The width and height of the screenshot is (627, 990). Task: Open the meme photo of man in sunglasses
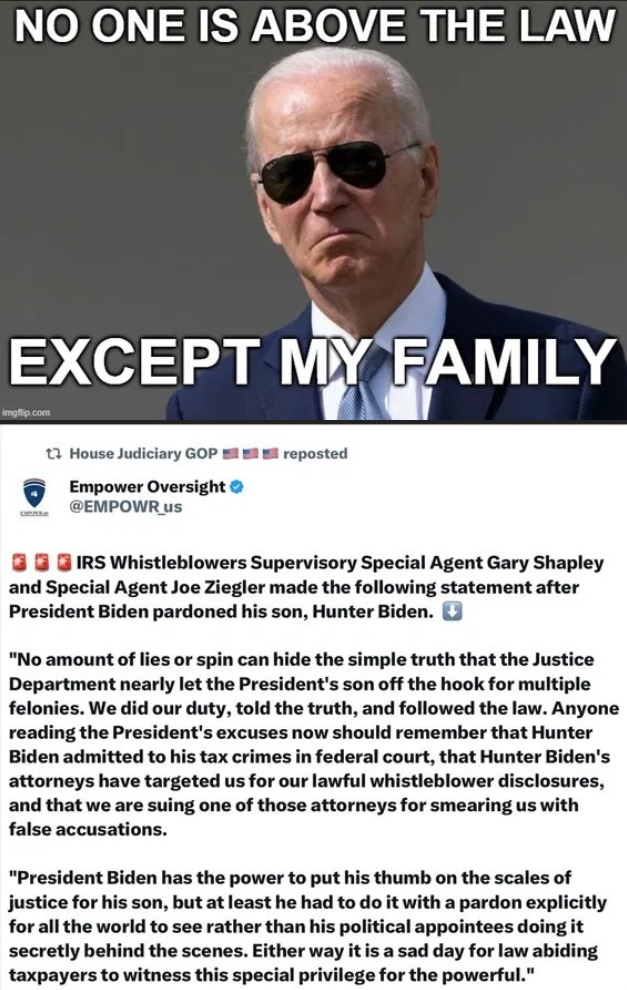point(313,212)
